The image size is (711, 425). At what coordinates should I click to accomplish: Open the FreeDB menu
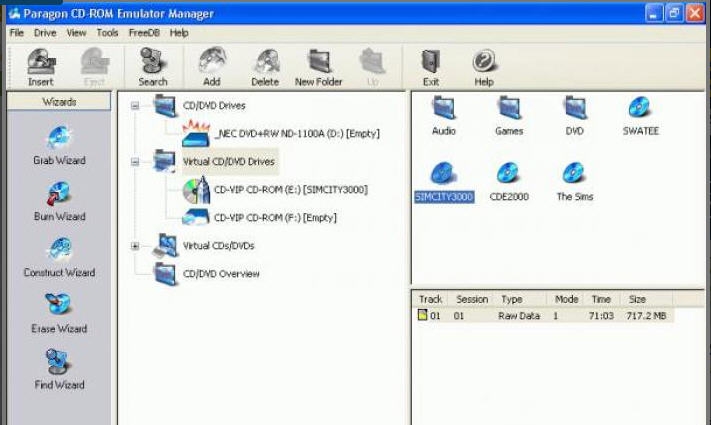144,33
